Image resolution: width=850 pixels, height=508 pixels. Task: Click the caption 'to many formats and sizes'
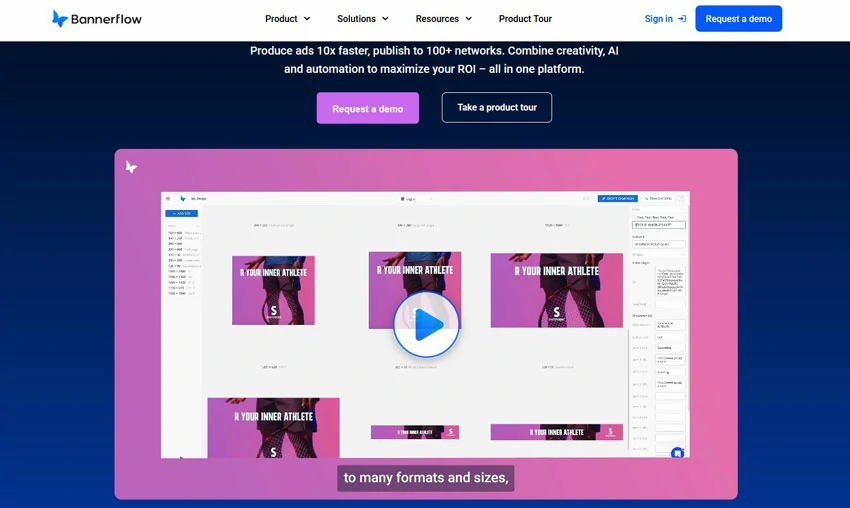[426, 478]
